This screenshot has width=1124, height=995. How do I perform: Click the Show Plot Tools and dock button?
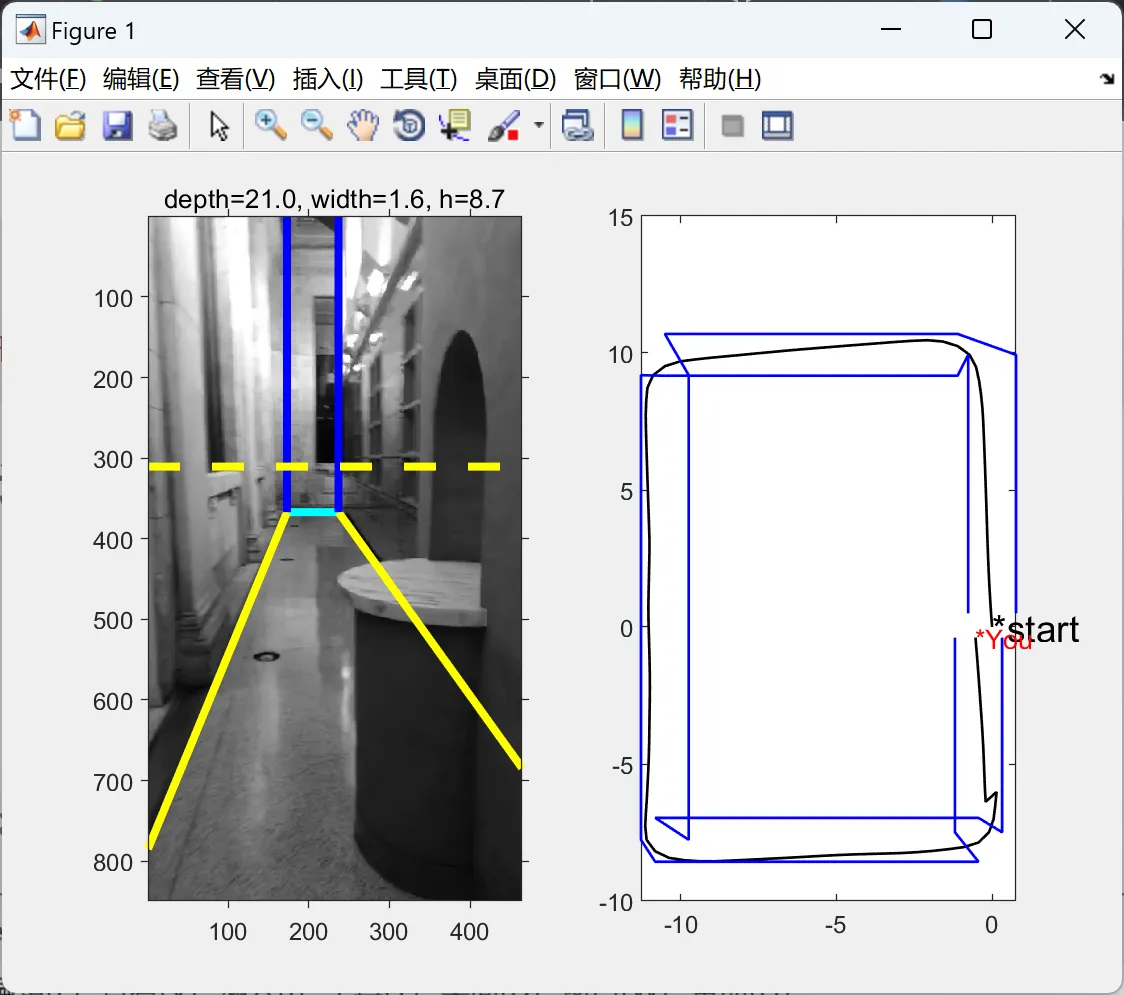777,126
